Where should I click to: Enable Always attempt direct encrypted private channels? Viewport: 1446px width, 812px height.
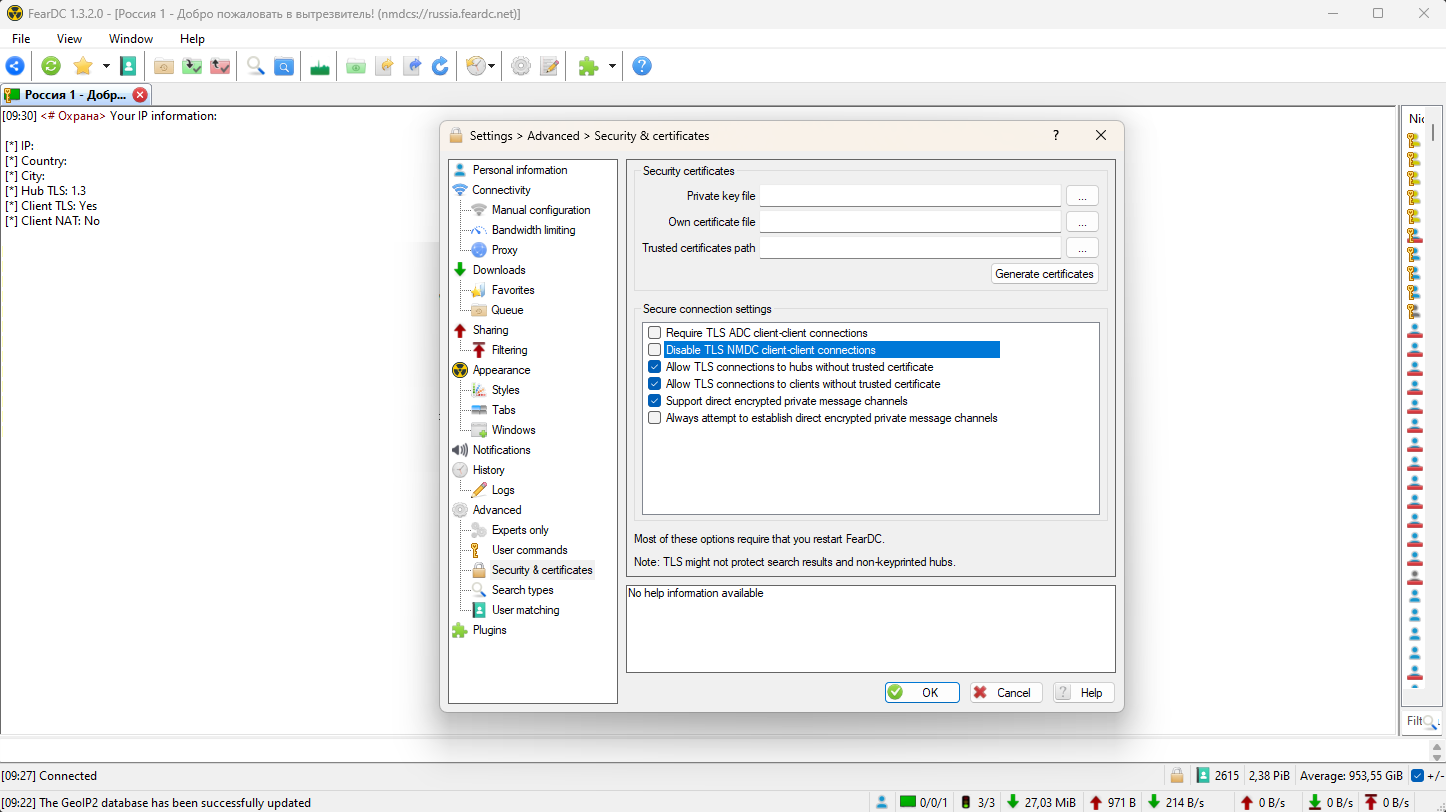654,418
